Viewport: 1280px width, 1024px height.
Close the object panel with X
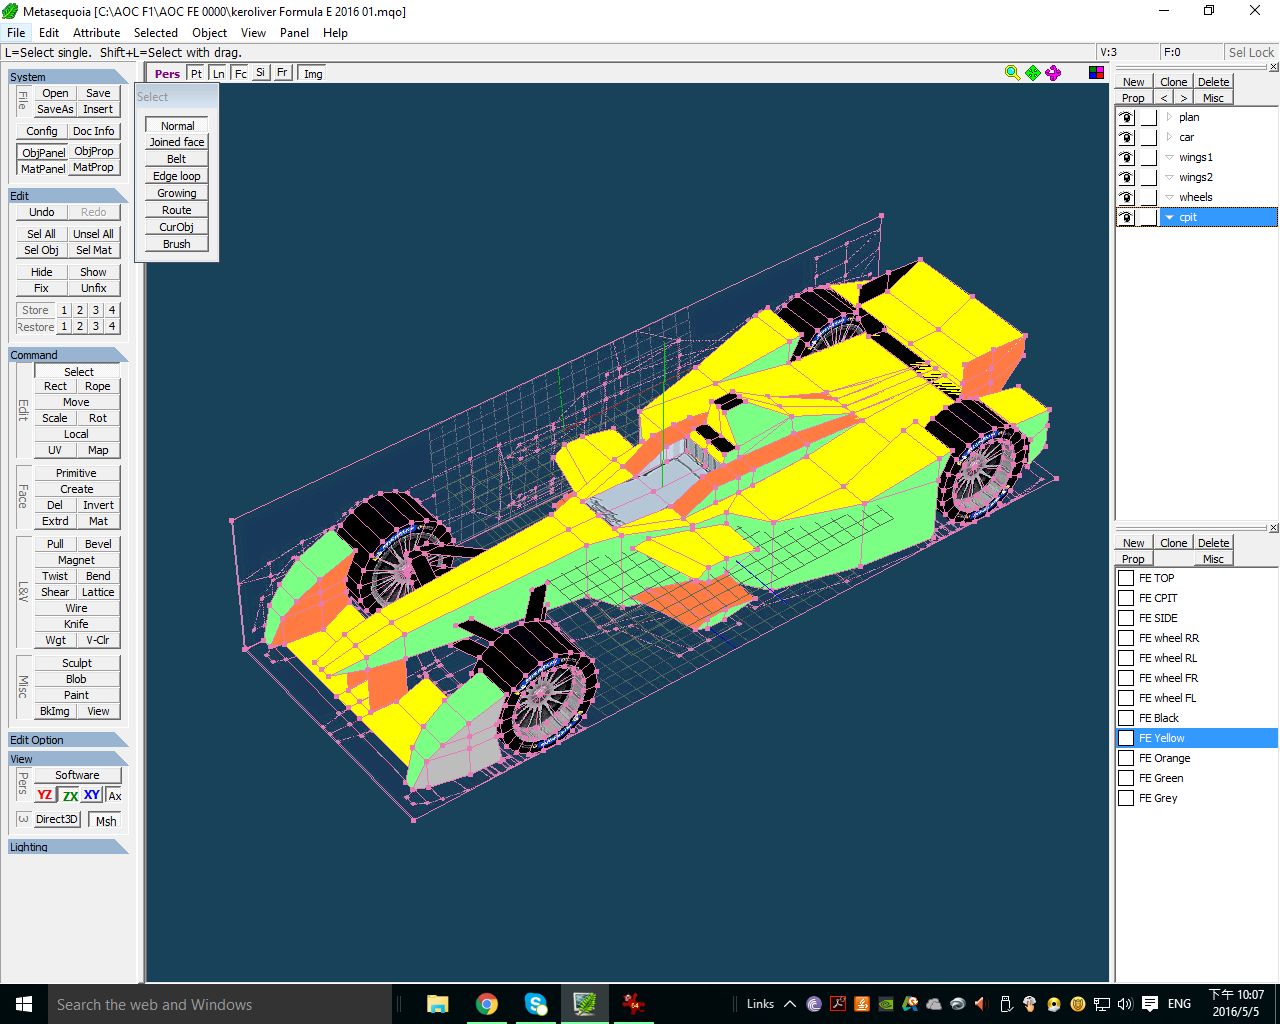pyautogui.click(x=1273, y=68)
